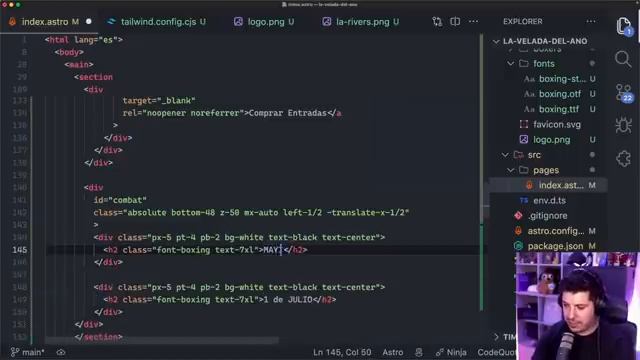
Task: Change the Astro language mode
Action: [x=393, y=352]
